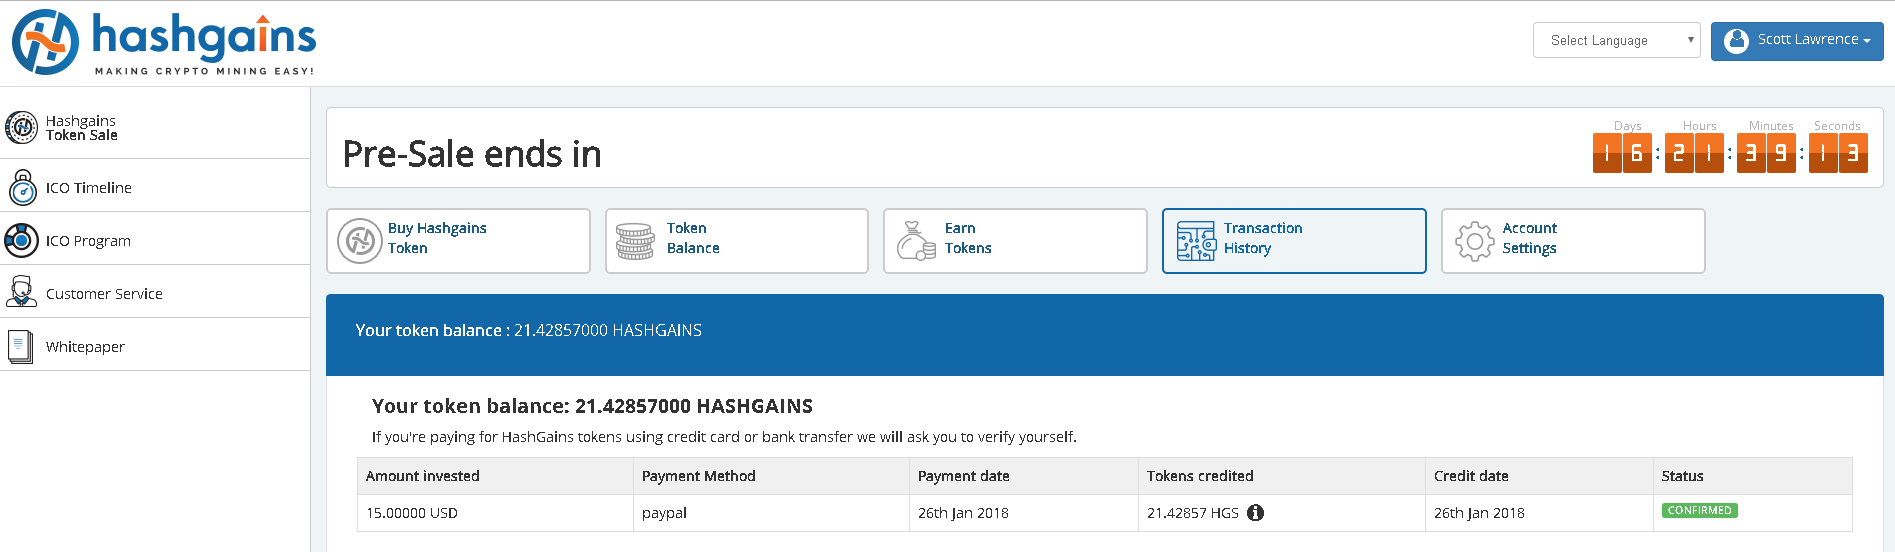
Task: Click the Hashgains logo
Action: pyautogui.click(x=164, y=43)
